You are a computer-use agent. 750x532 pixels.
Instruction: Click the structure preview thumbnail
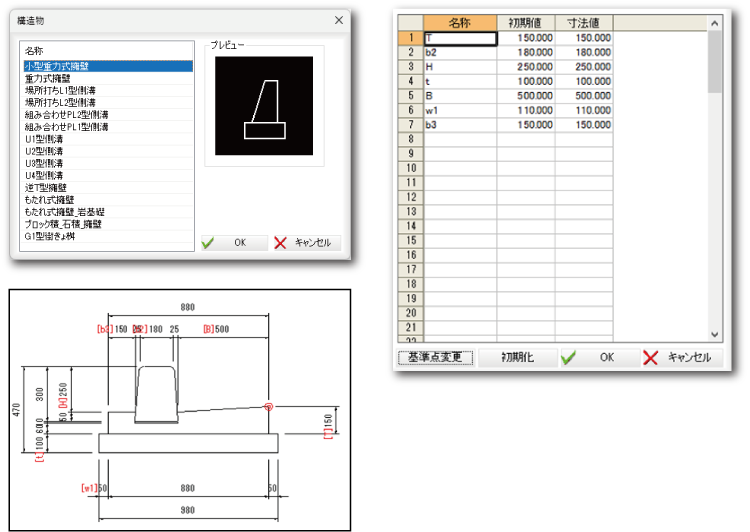tap(264, 106)
